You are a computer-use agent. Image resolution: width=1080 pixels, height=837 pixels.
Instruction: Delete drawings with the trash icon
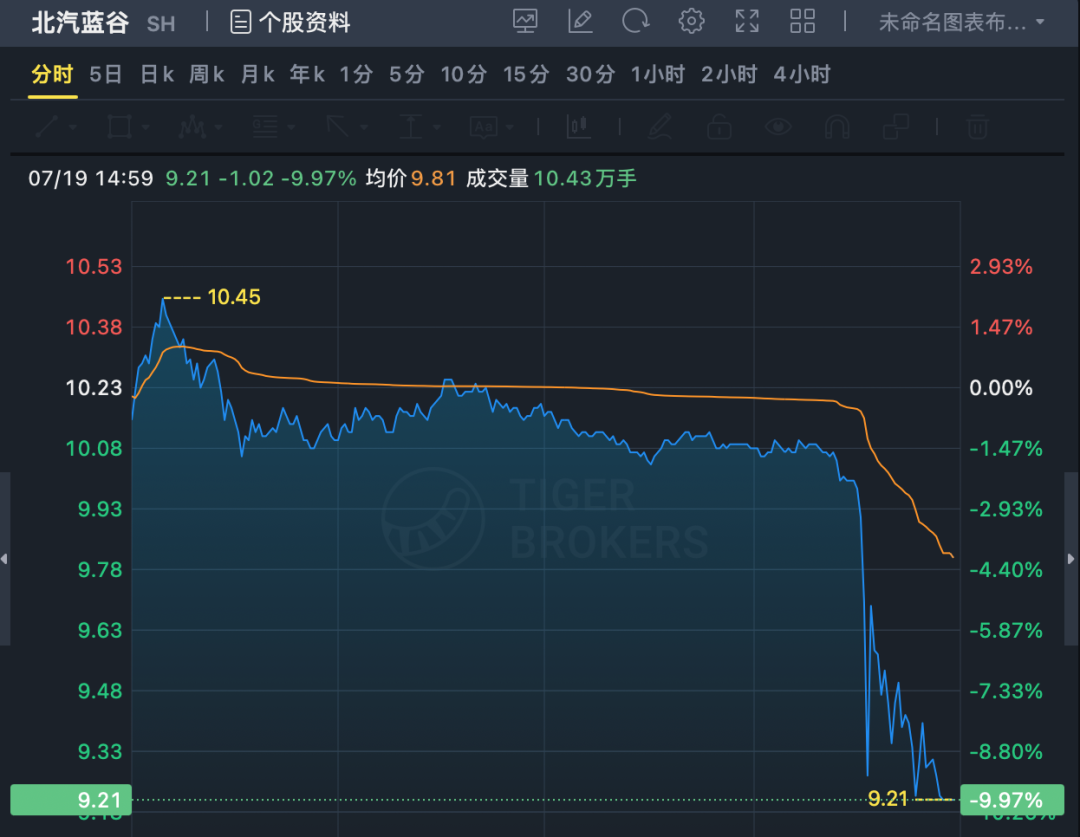(x=977, y=127)
